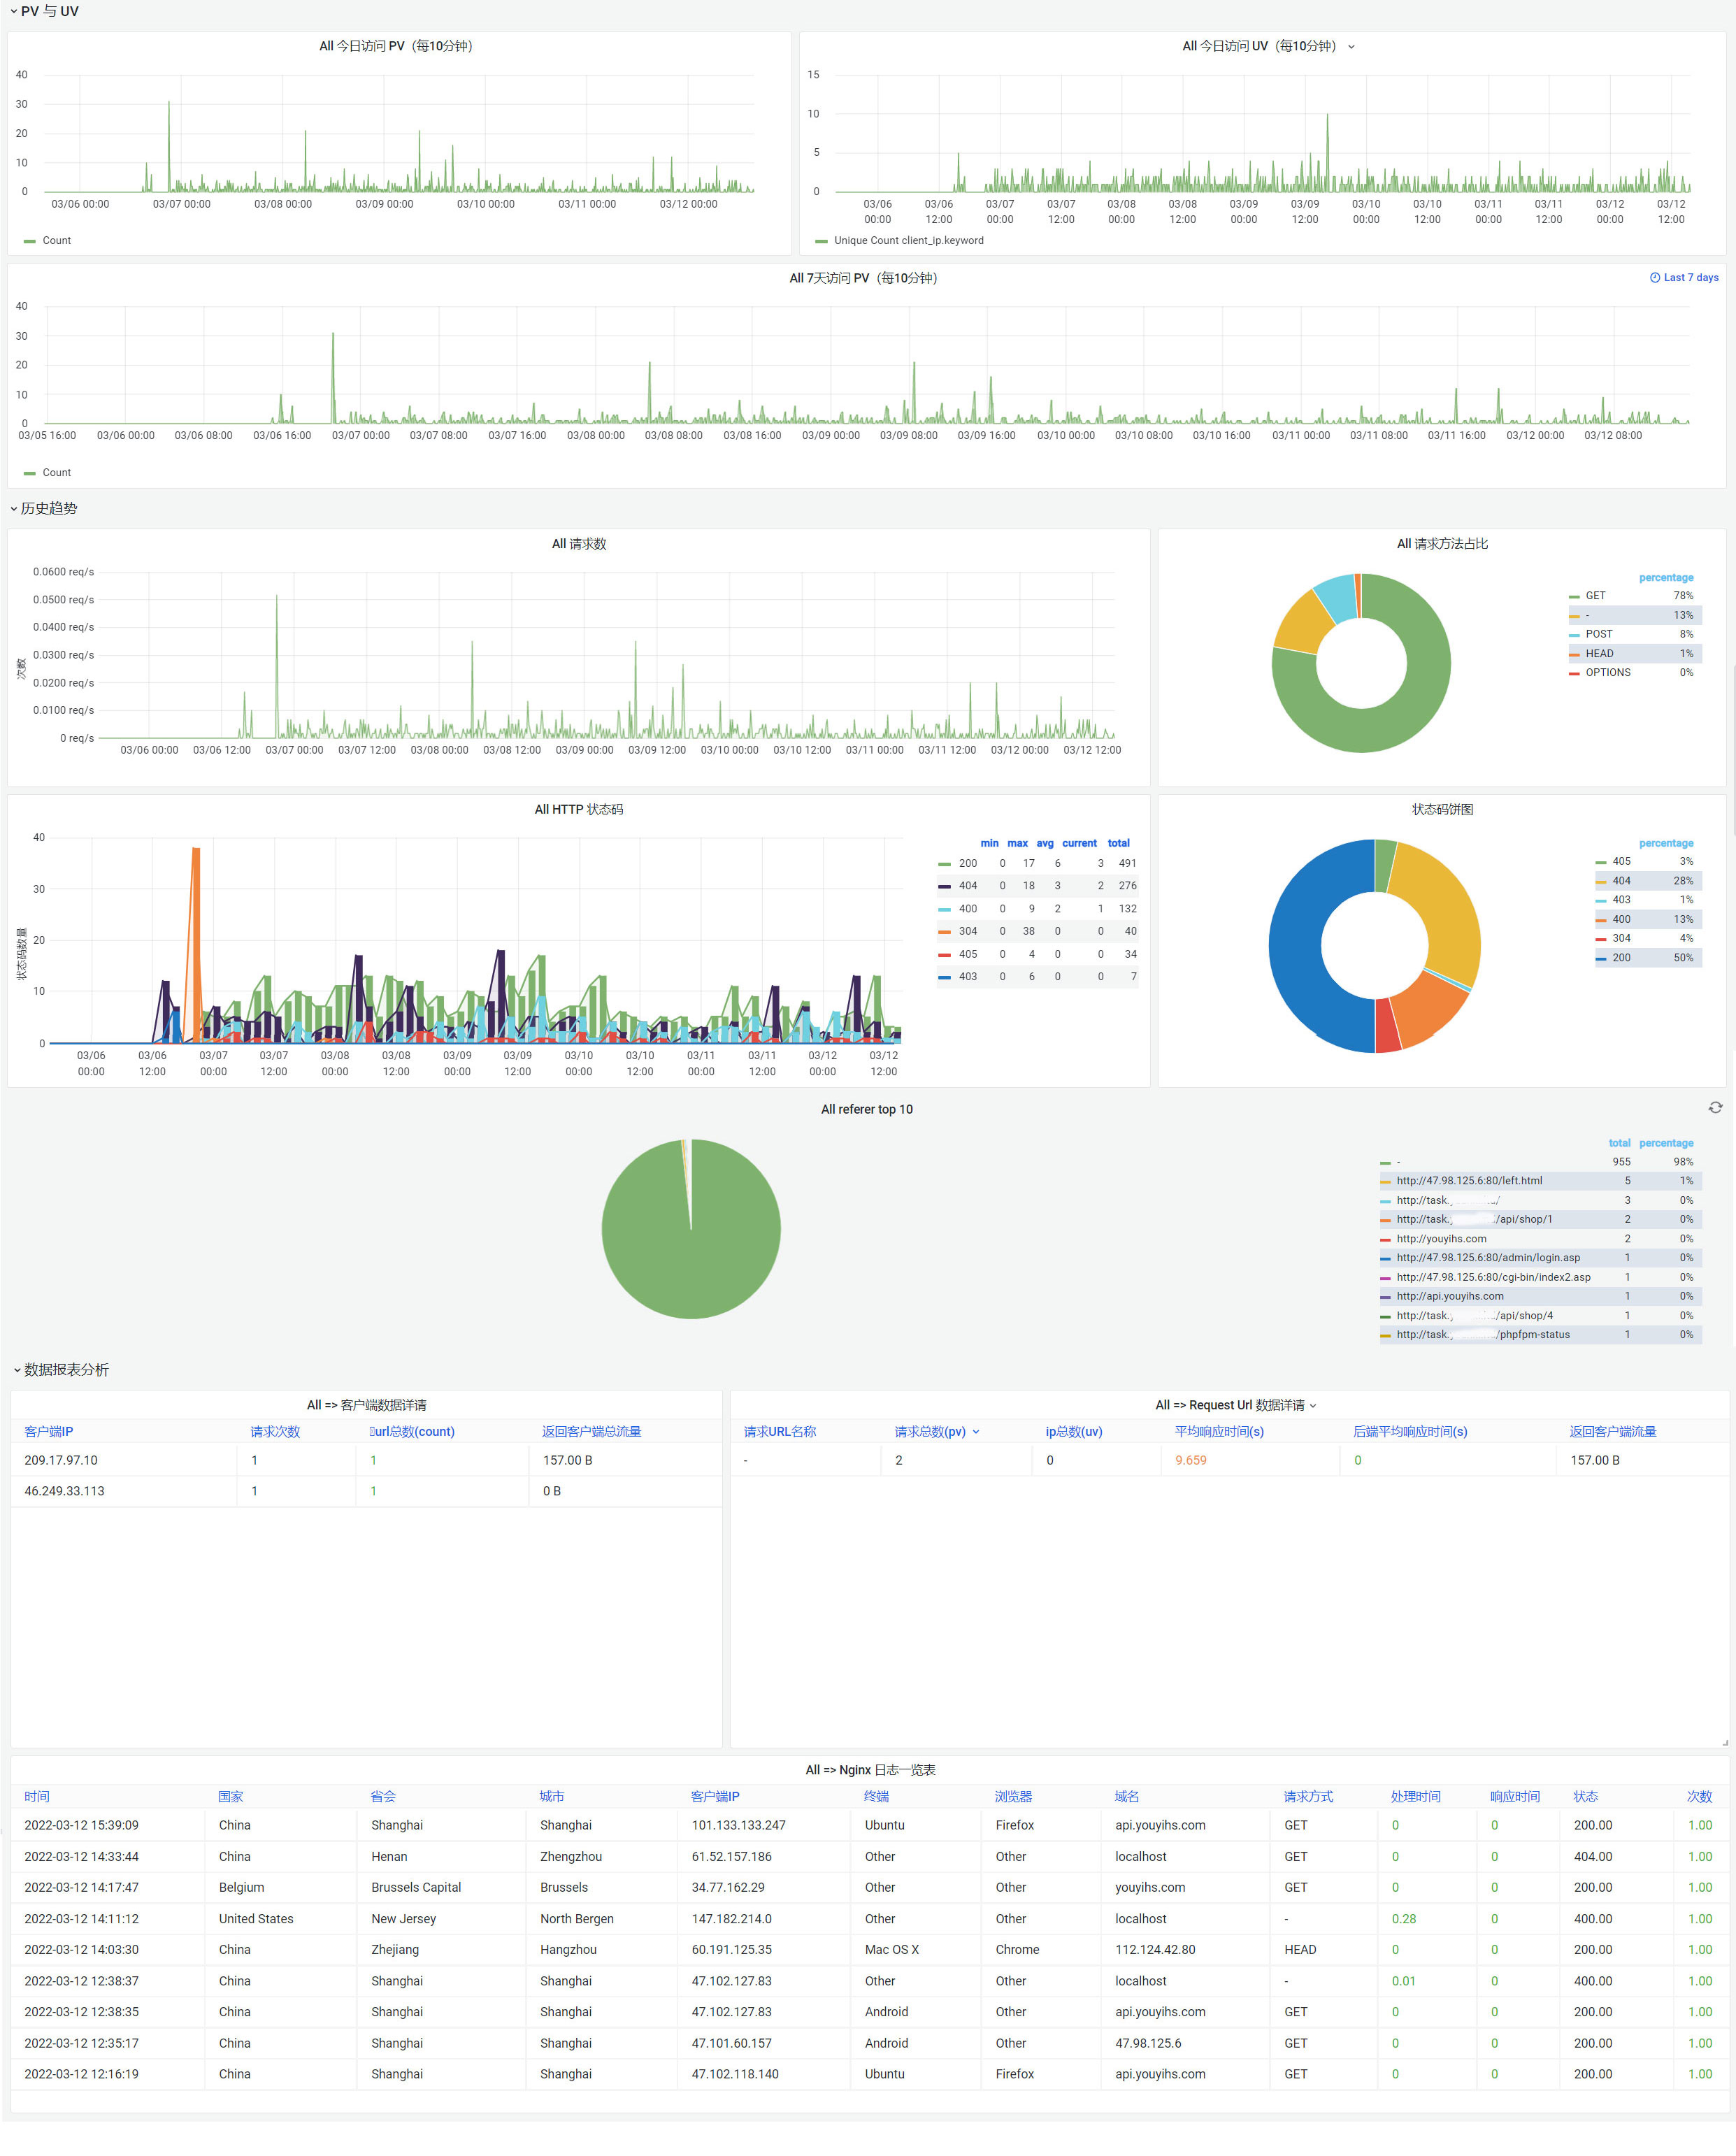This screenshot has height=2156, width=1736.
Task: Sort Nginx log table by 次数 column
Action: point(1700,1796)
